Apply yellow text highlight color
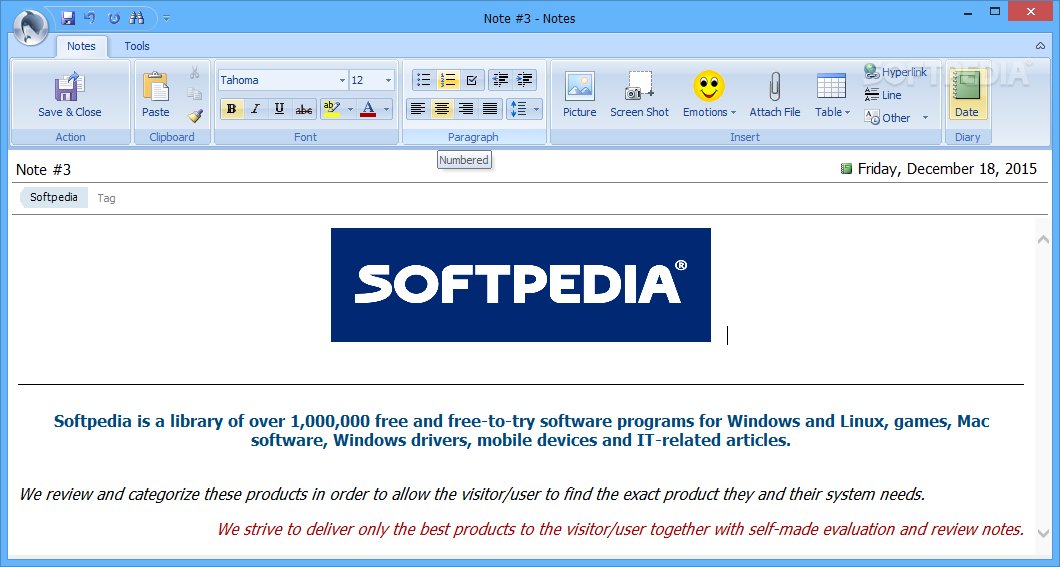The width and height of the screenshot is (1060, 567). (x=331, y=109)
